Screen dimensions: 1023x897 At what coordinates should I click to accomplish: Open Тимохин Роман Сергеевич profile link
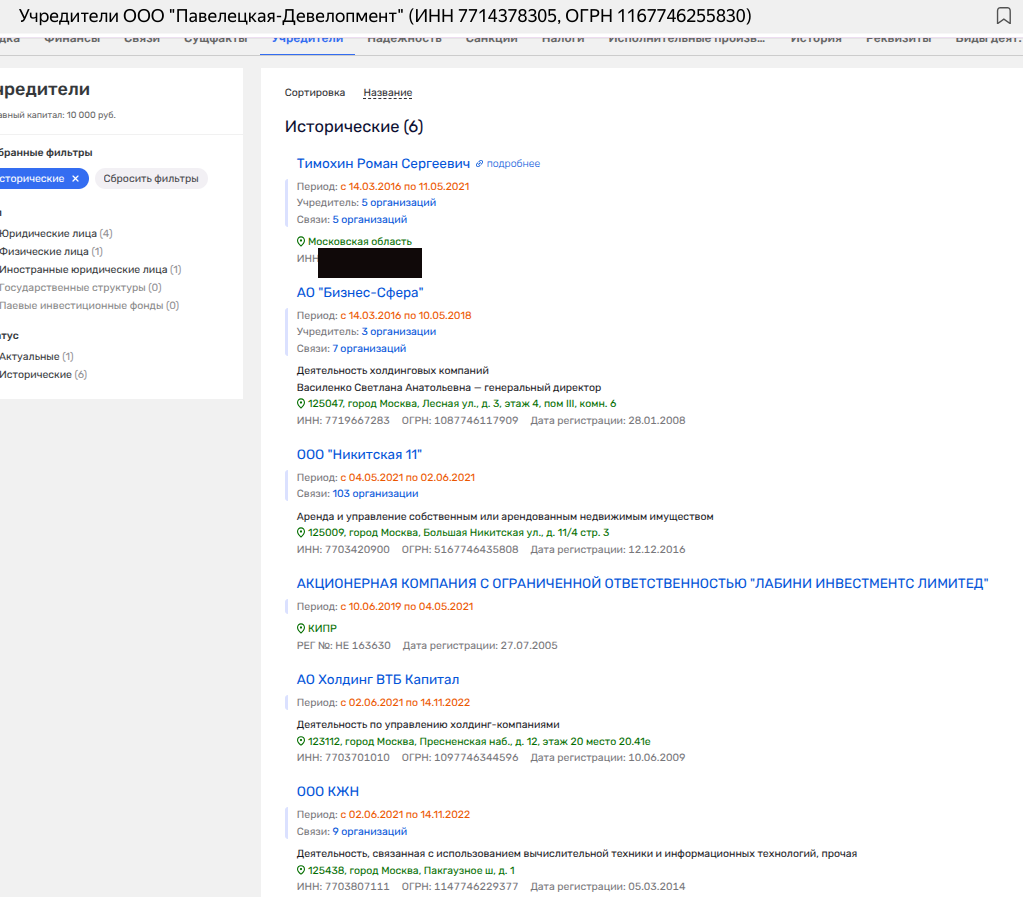(383, 163)
